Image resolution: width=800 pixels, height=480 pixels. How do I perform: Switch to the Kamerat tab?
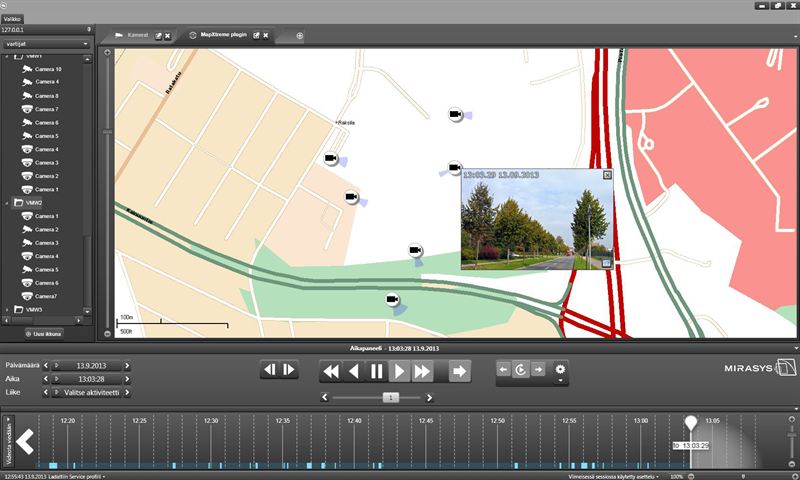[138, 36]
